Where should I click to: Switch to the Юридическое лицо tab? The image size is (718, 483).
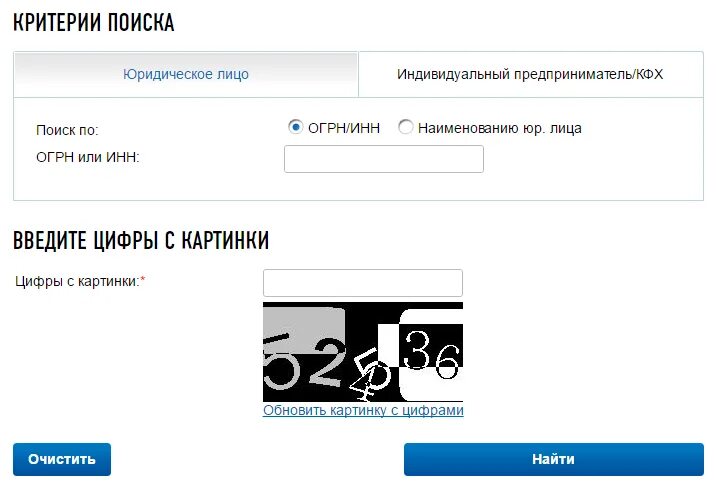[x=185, y=74]
